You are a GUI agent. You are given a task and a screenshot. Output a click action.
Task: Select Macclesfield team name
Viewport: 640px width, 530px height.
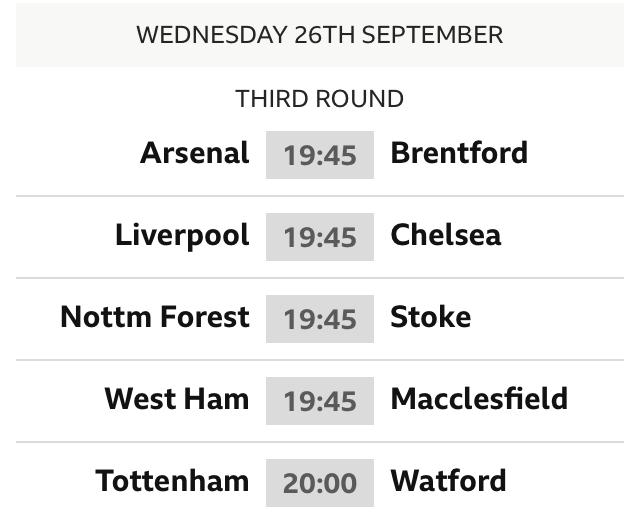click(x=479, y=399)
